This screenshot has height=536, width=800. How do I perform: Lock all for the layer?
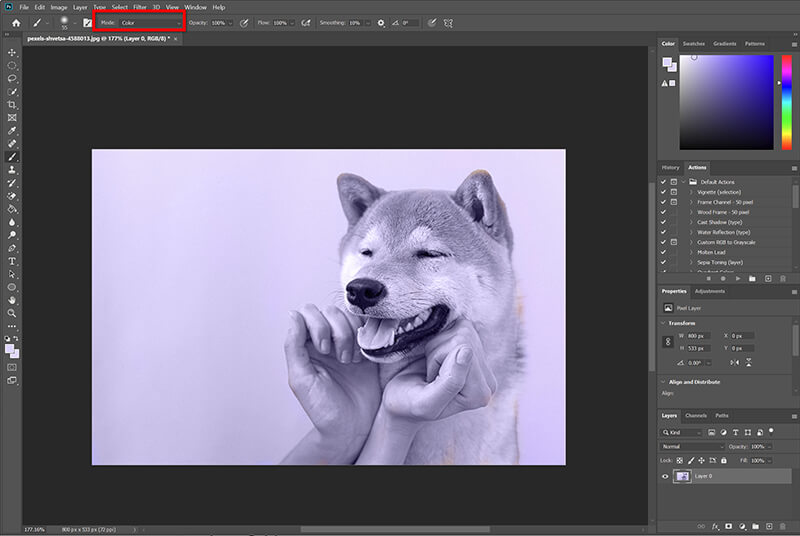[724, 461]
